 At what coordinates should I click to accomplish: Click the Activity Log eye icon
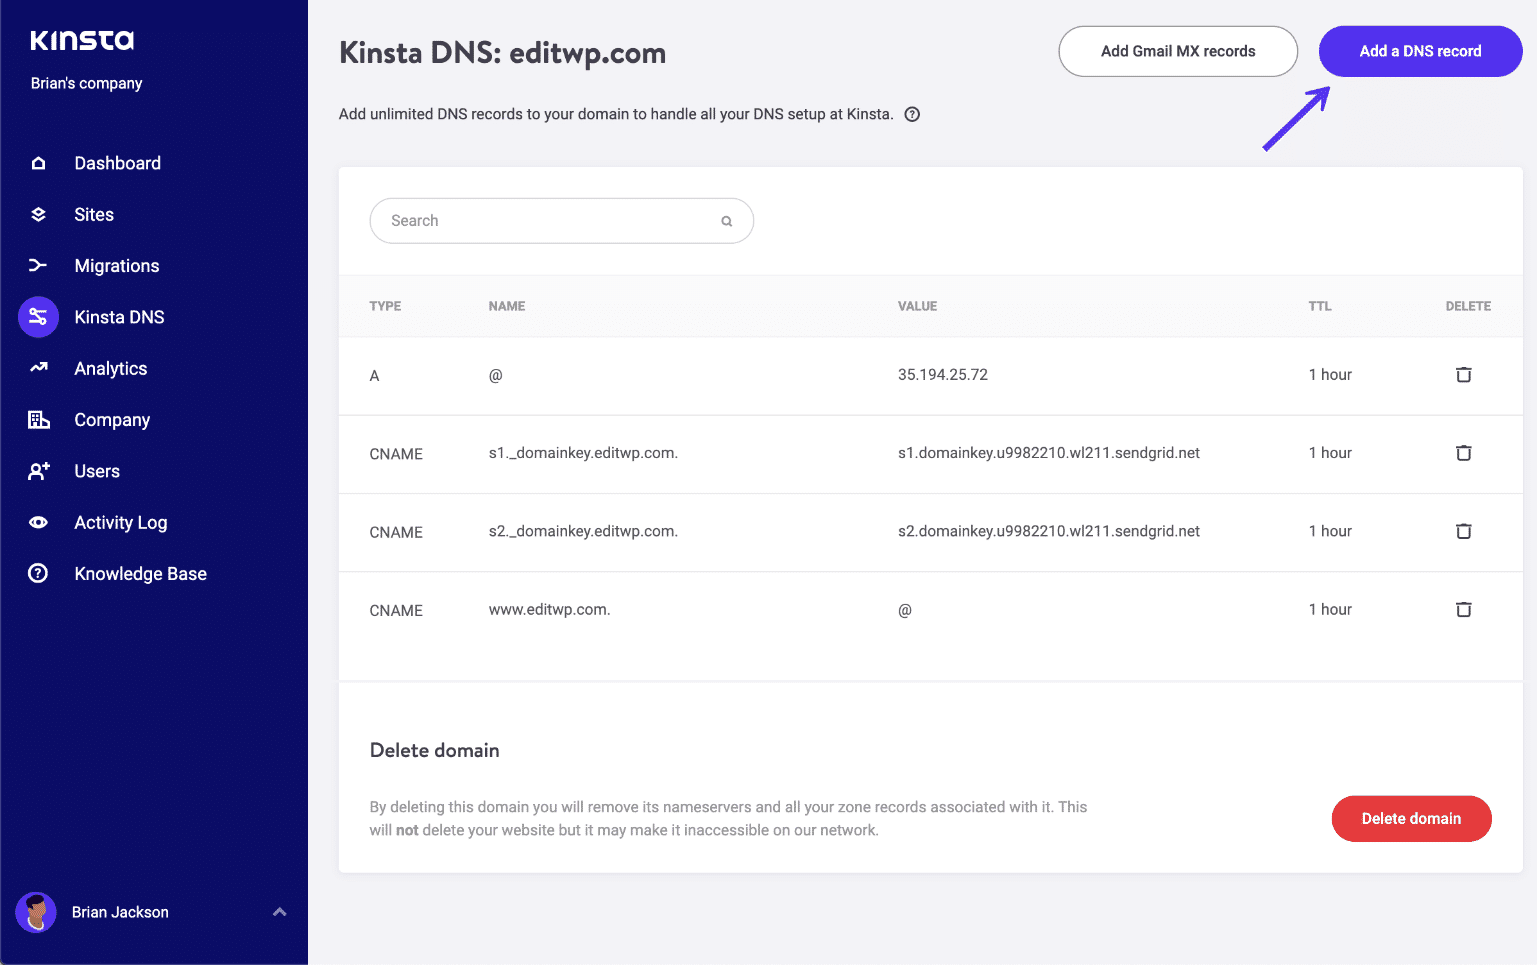click(x=38, y=522)
